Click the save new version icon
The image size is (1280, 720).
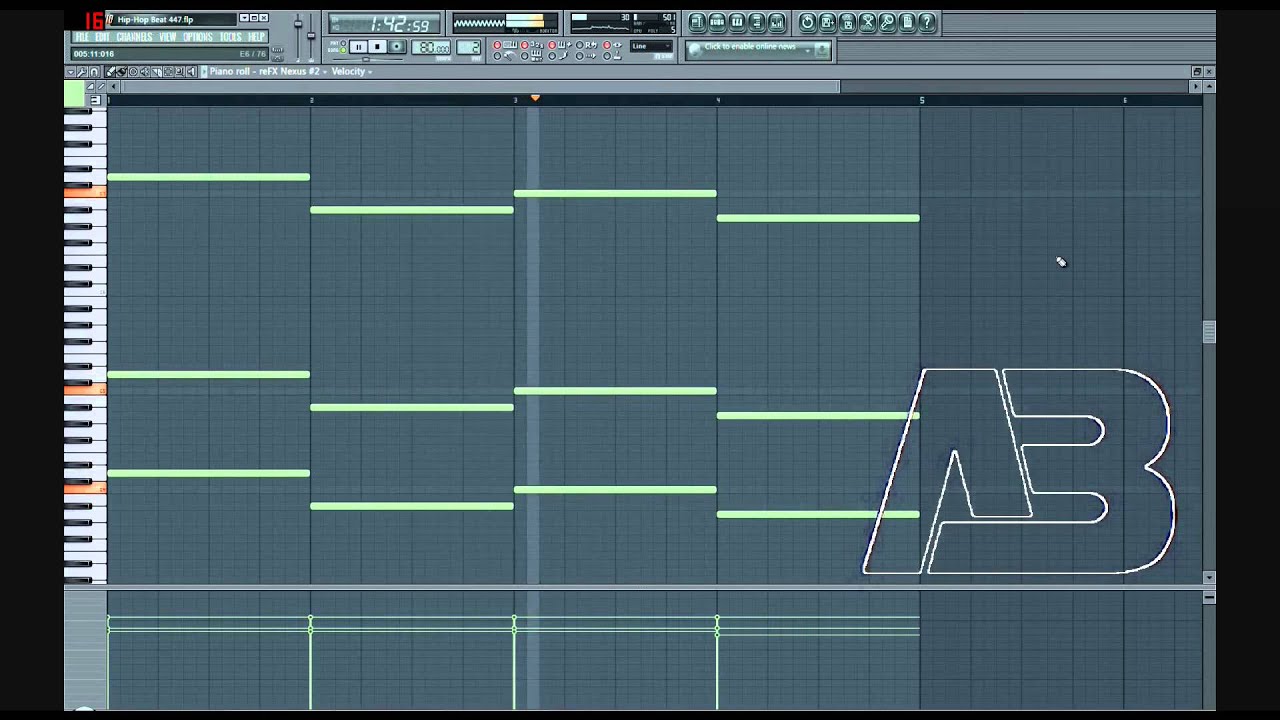pos(827,22)
